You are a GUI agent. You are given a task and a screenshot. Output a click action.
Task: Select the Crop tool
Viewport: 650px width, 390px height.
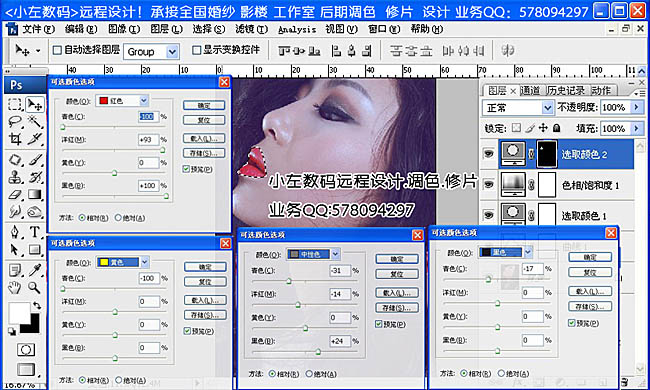15,139
